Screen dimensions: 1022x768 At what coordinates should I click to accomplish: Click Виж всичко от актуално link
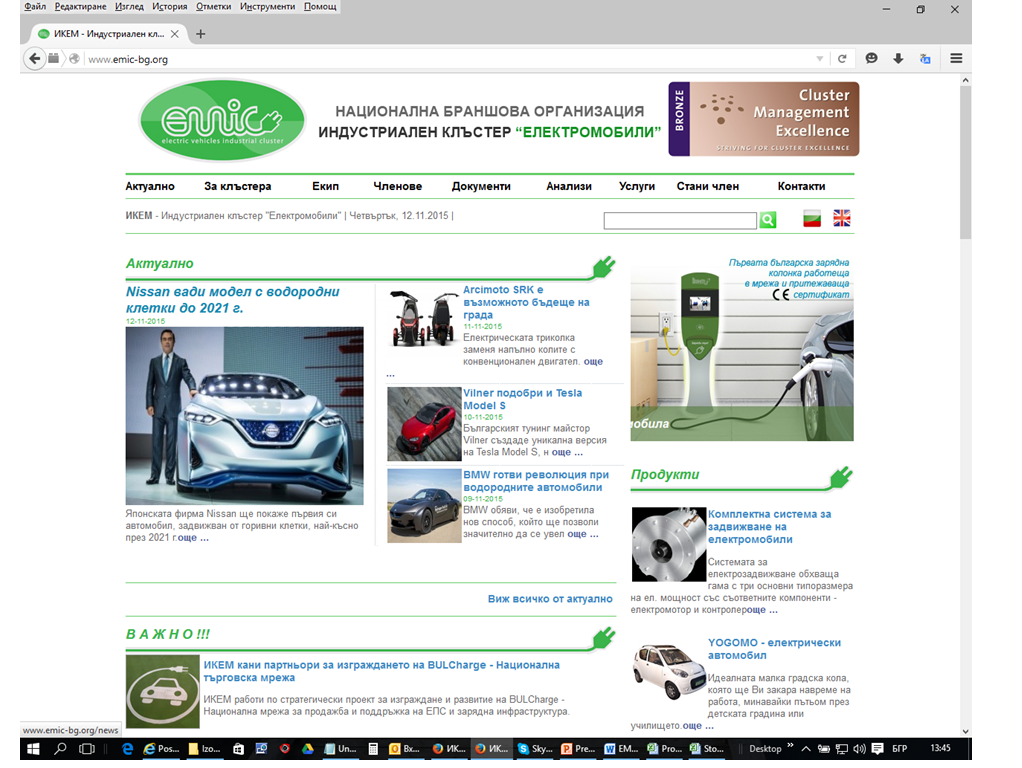tap(550, 598)
